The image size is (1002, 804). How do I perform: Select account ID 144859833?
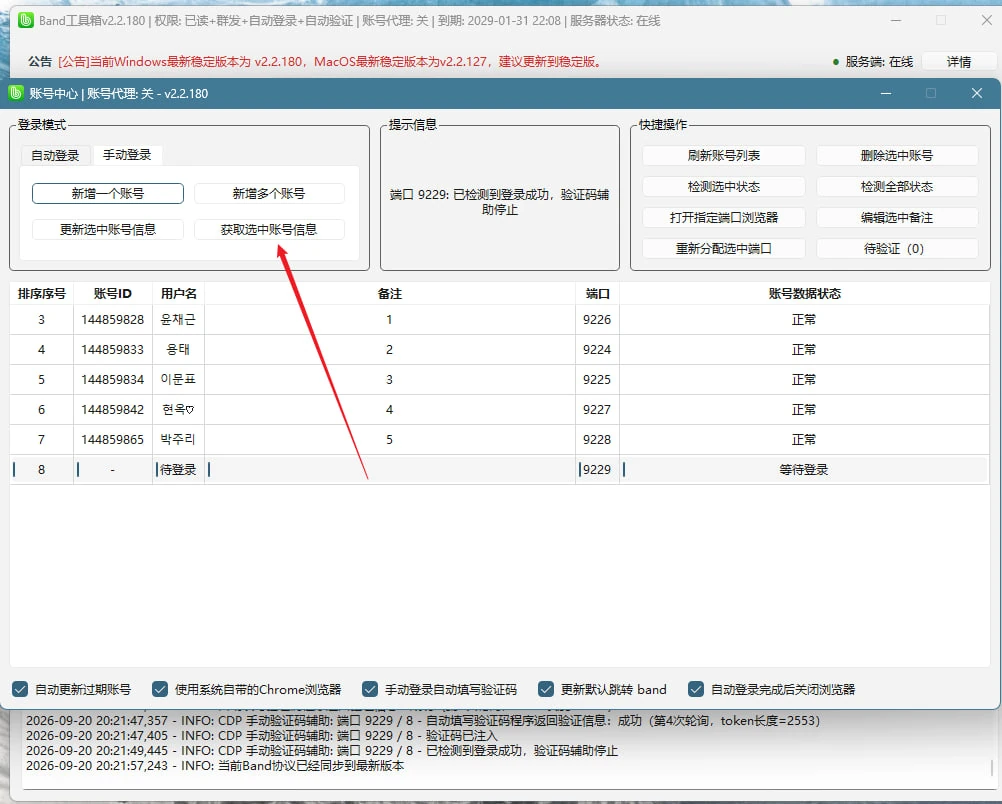point(112,350)
